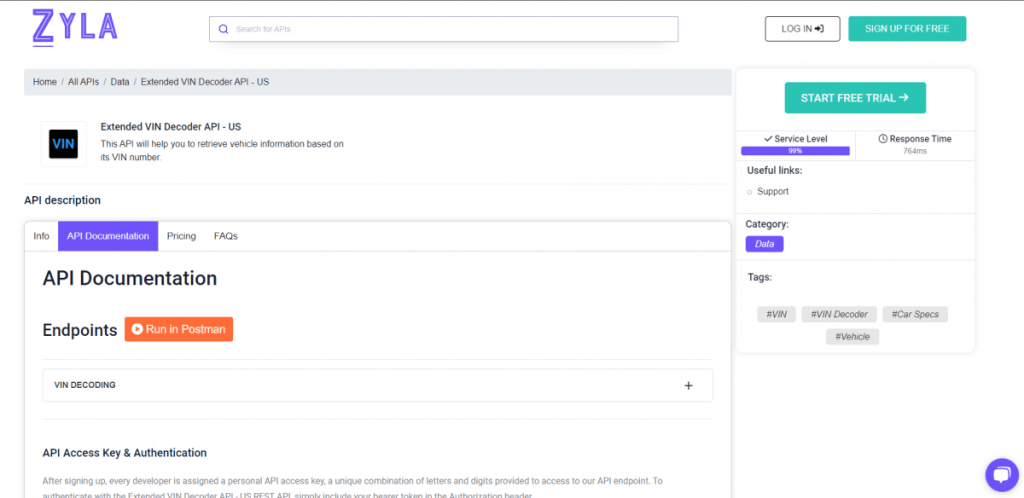Click the Extended VIN Decoder API title
1024x498 pixels.
tap(171, 127)
